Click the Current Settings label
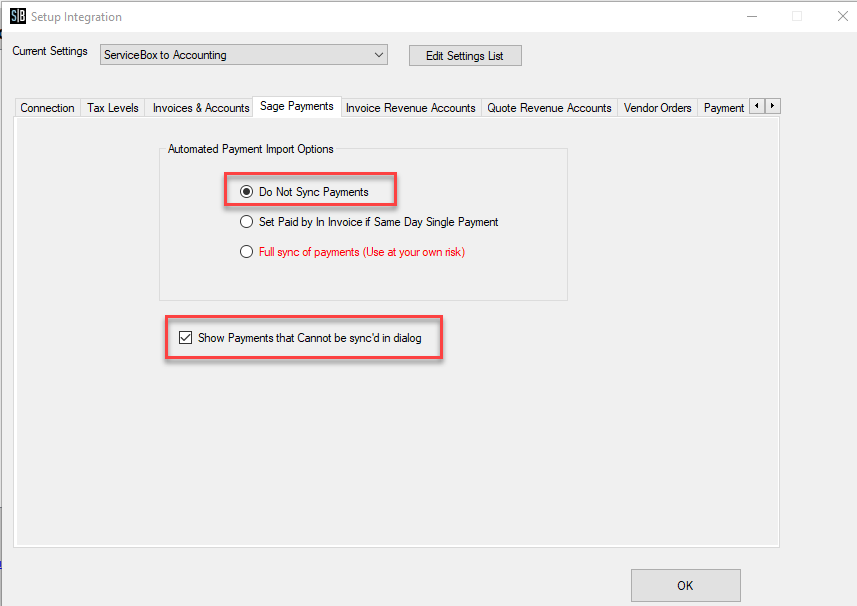The image size is (857, 606). 50,51
